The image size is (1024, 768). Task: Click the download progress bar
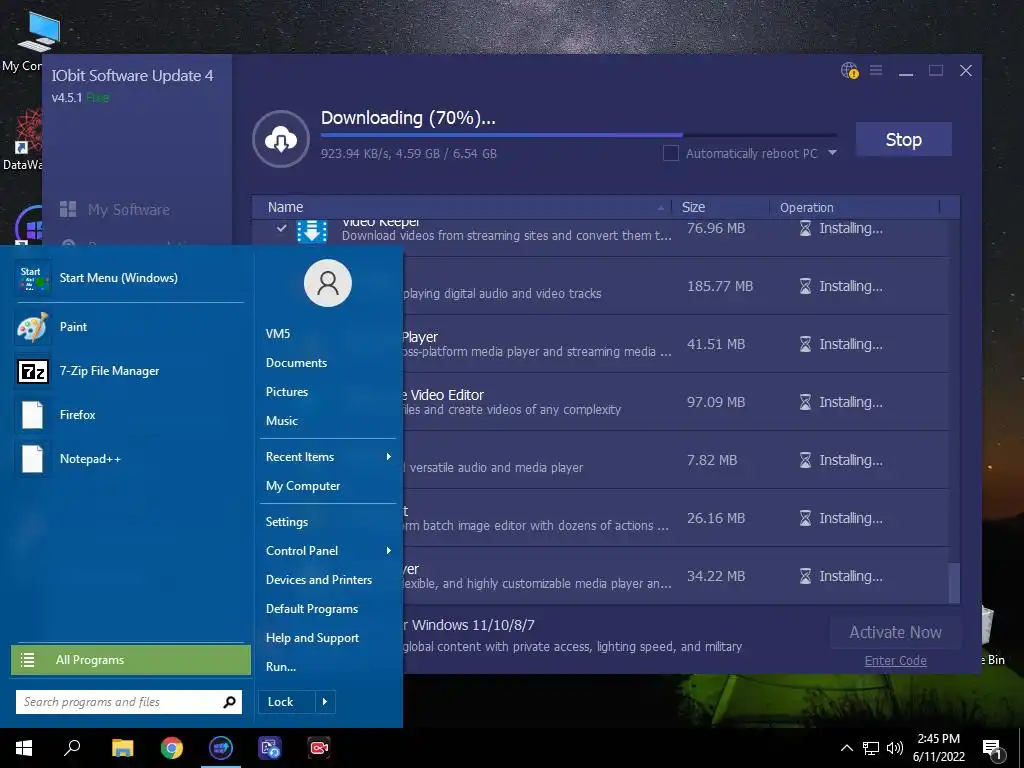(579, 135)
